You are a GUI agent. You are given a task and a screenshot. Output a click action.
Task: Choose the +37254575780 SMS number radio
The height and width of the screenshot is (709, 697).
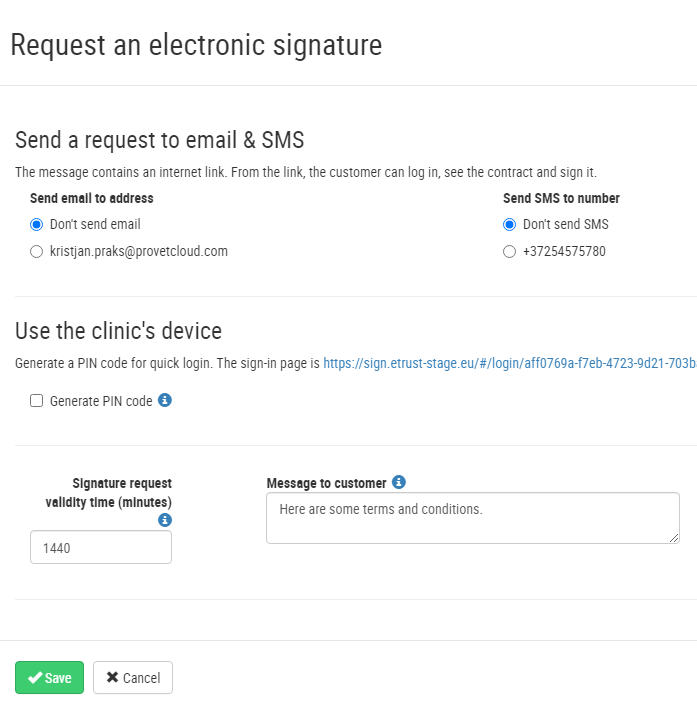click(510, 252)
